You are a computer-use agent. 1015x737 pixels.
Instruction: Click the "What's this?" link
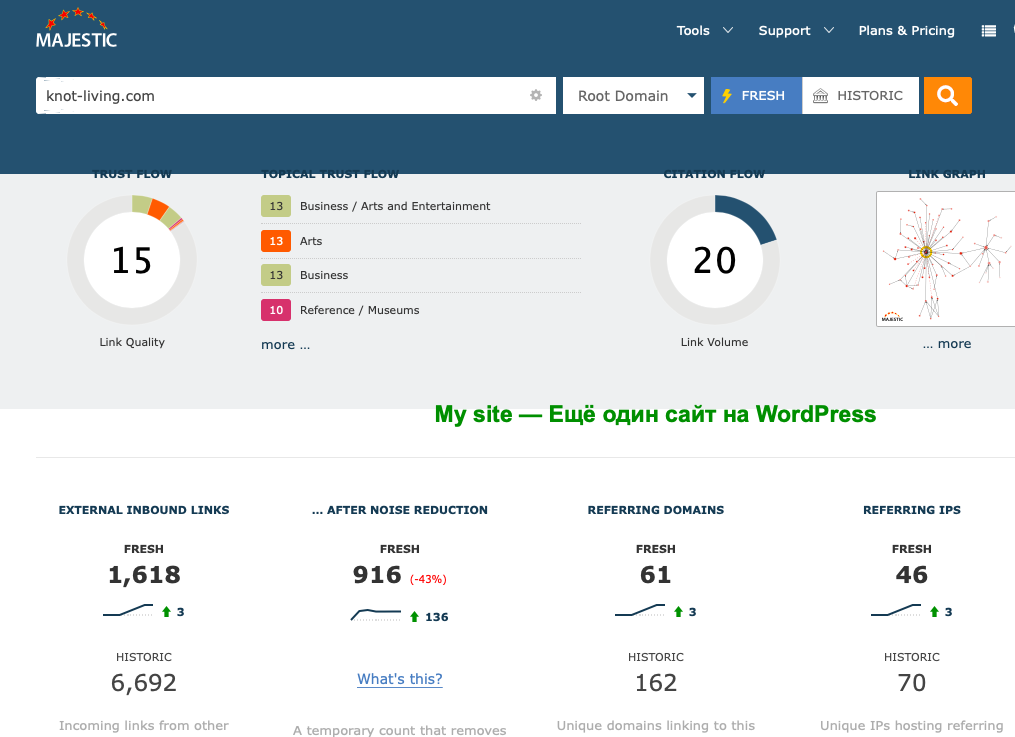399,680
